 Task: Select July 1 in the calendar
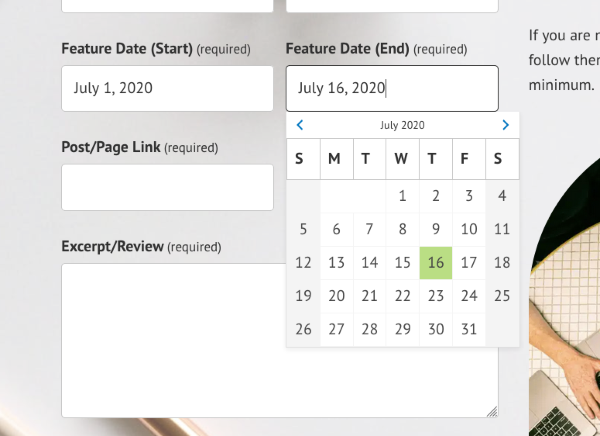tap(402, 196)
